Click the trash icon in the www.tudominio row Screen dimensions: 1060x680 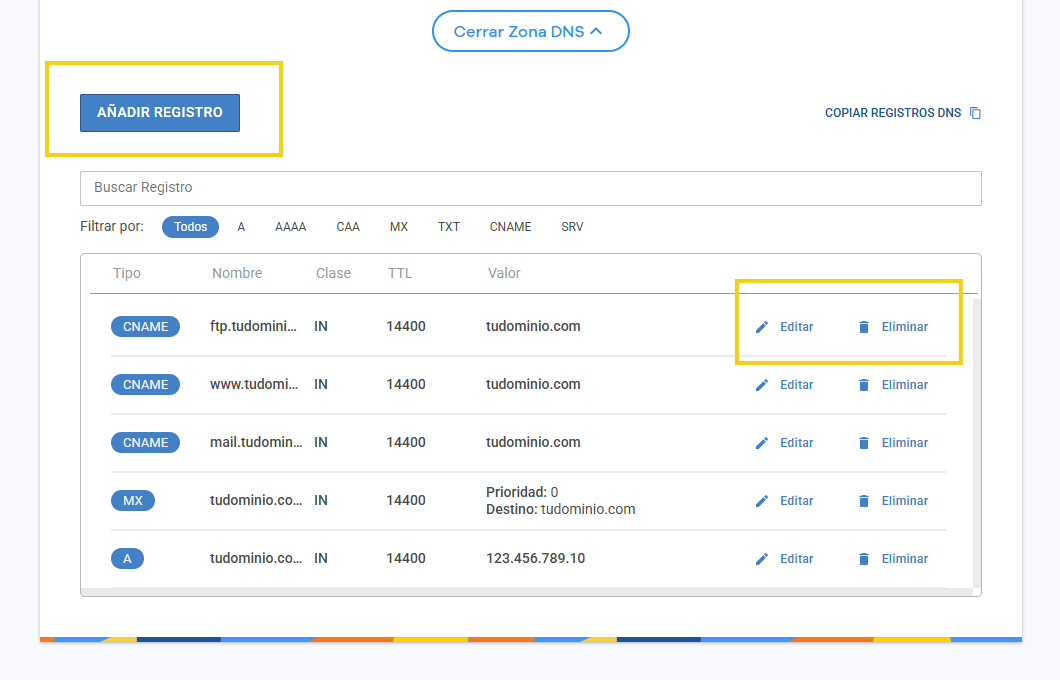click(x=864, y=385)
